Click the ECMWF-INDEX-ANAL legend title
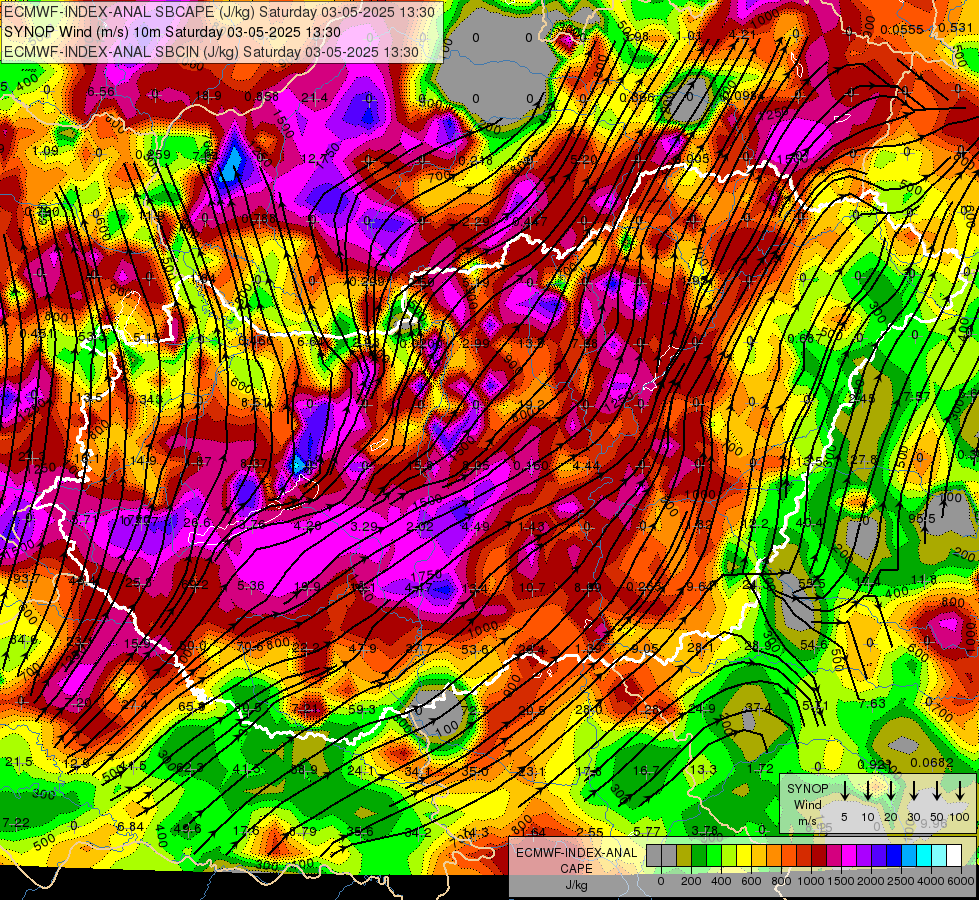This screenshot has width=979, height=900. [x=576, y=853]
